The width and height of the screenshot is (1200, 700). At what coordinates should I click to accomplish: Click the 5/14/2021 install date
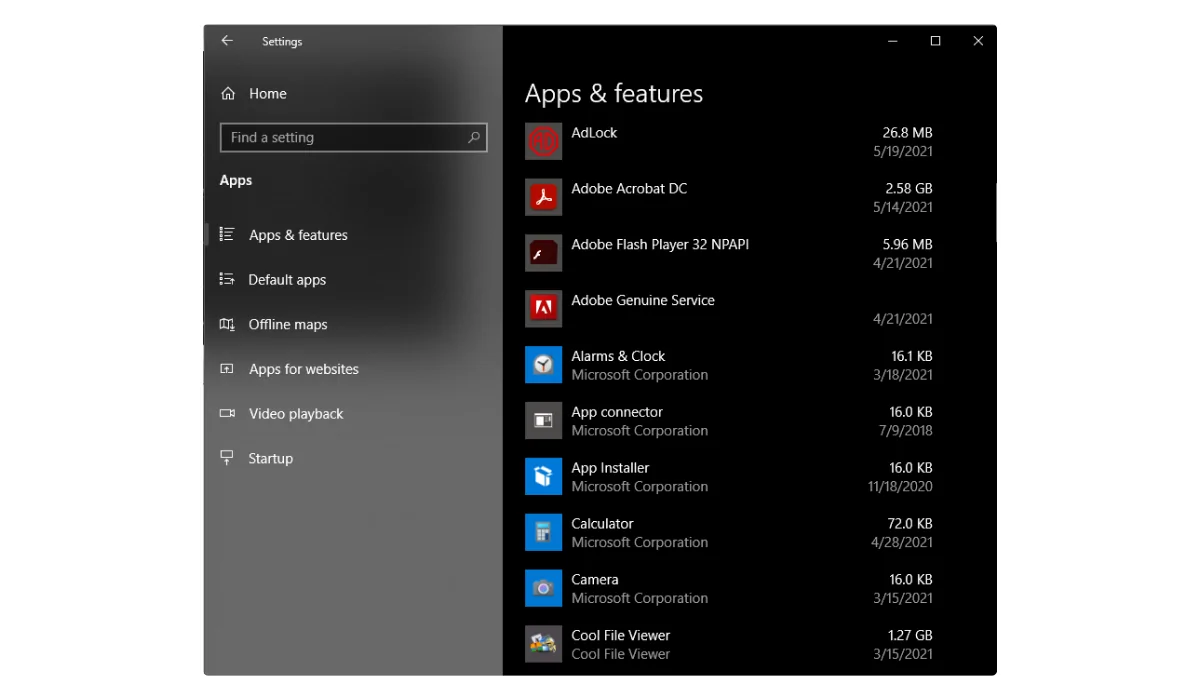[903, 207]
